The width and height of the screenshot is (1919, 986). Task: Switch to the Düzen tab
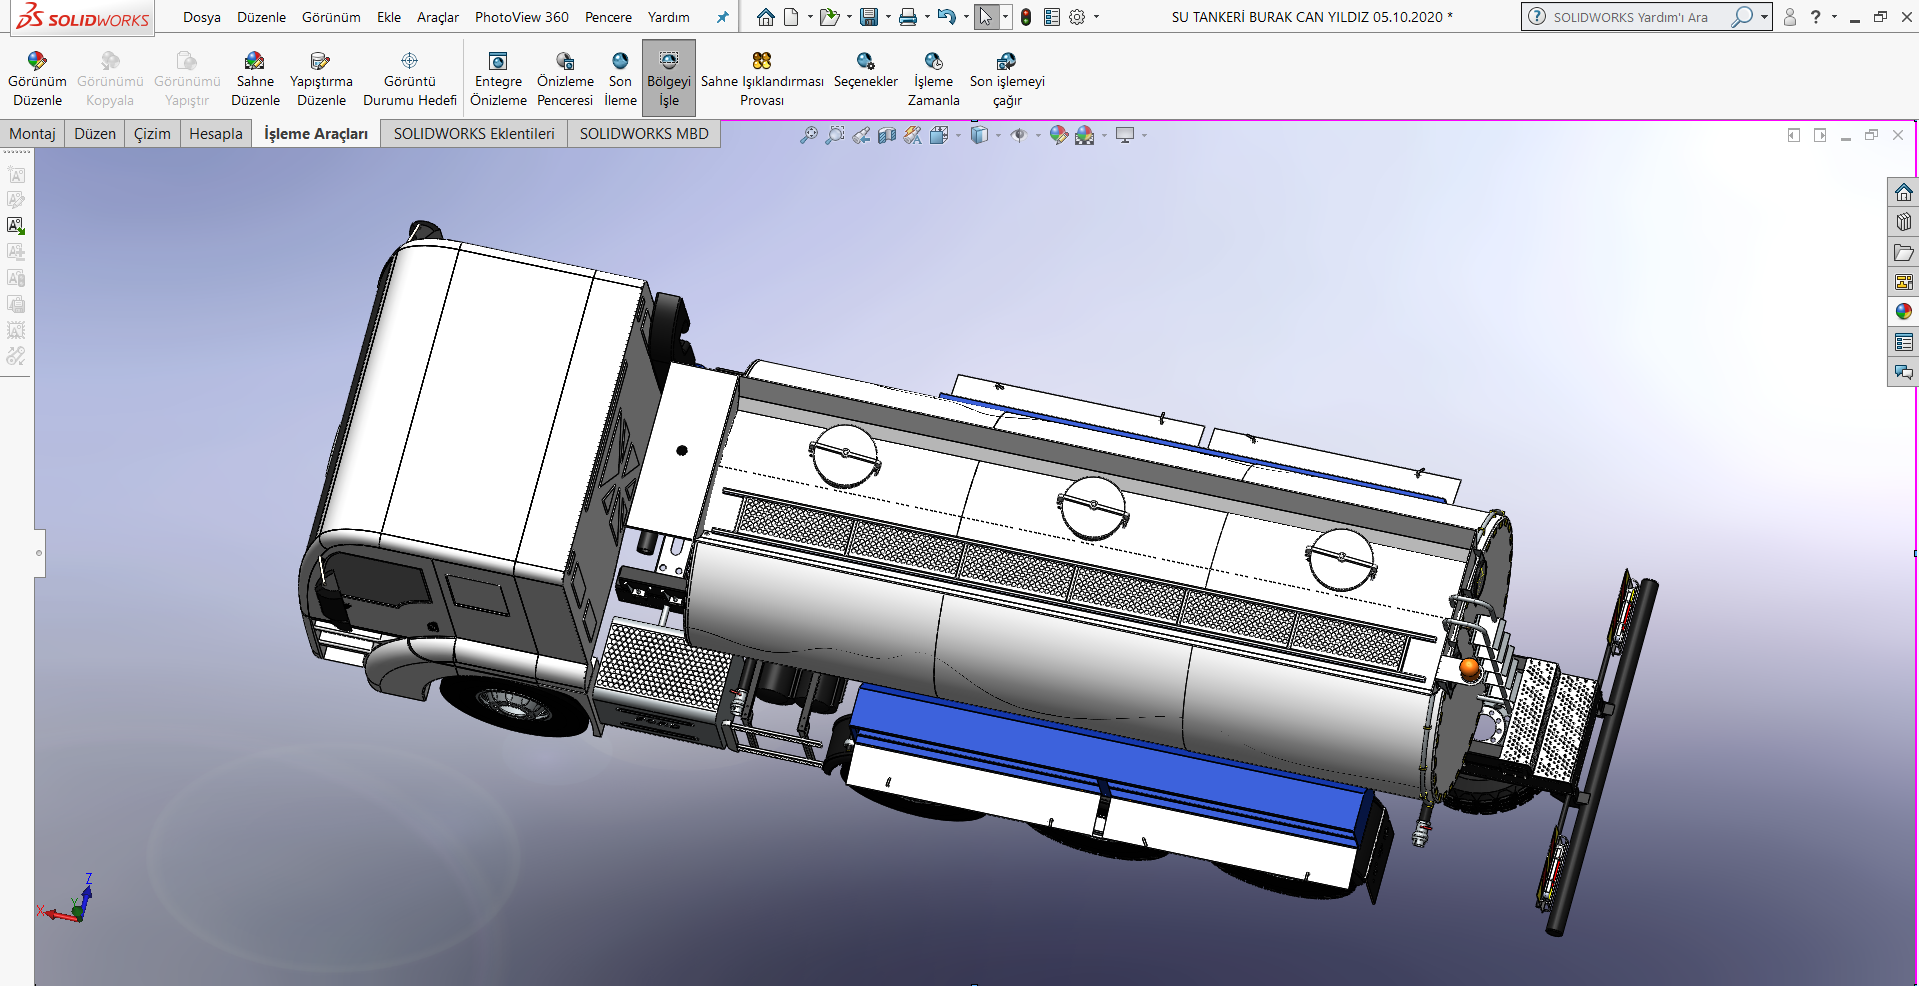tap(95, 133)
